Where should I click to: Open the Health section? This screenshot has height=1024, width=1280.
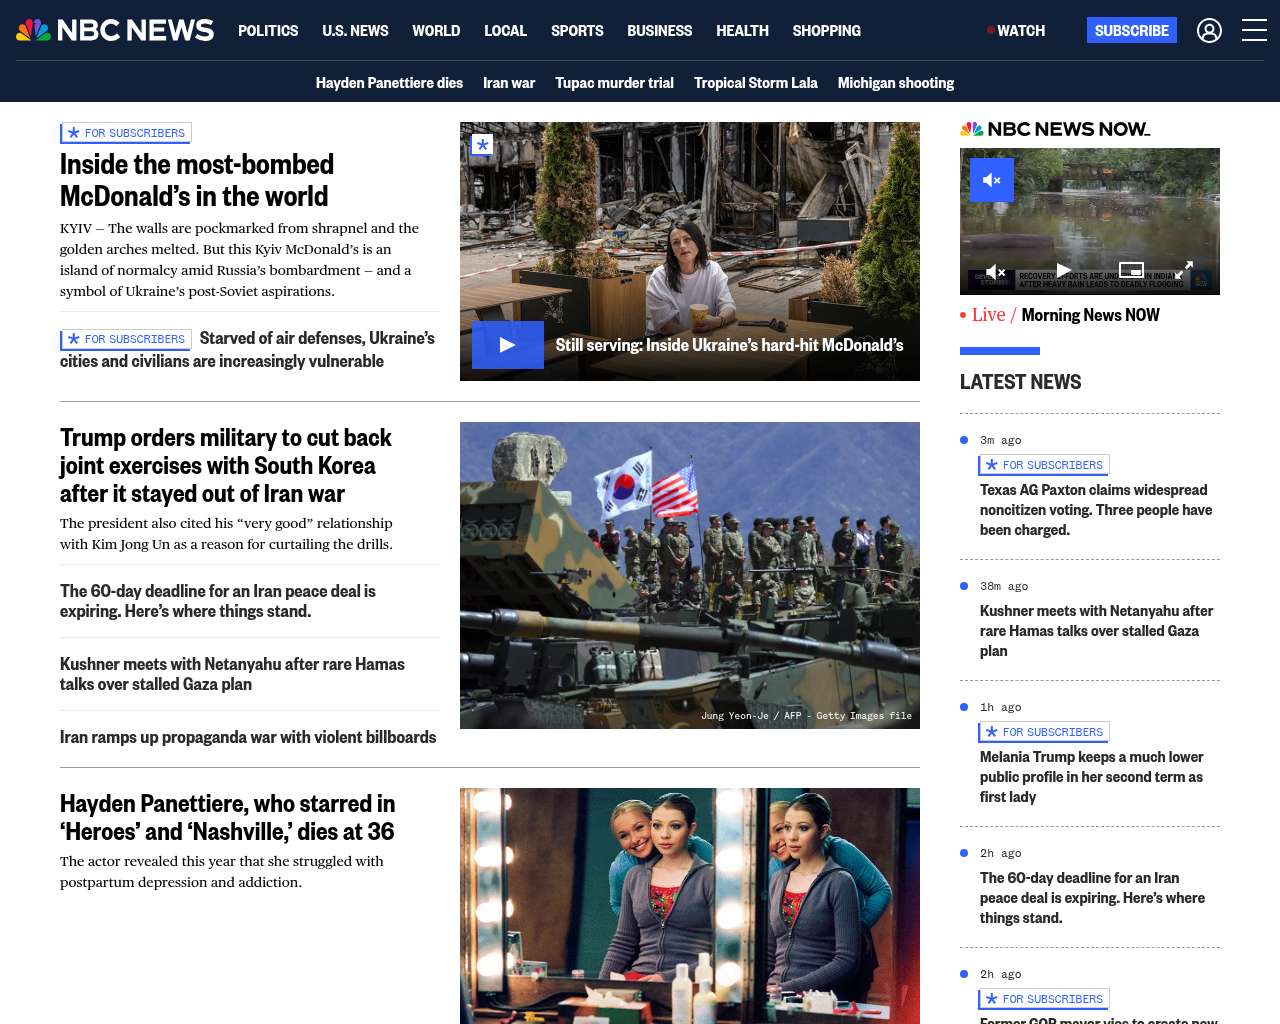742,31
